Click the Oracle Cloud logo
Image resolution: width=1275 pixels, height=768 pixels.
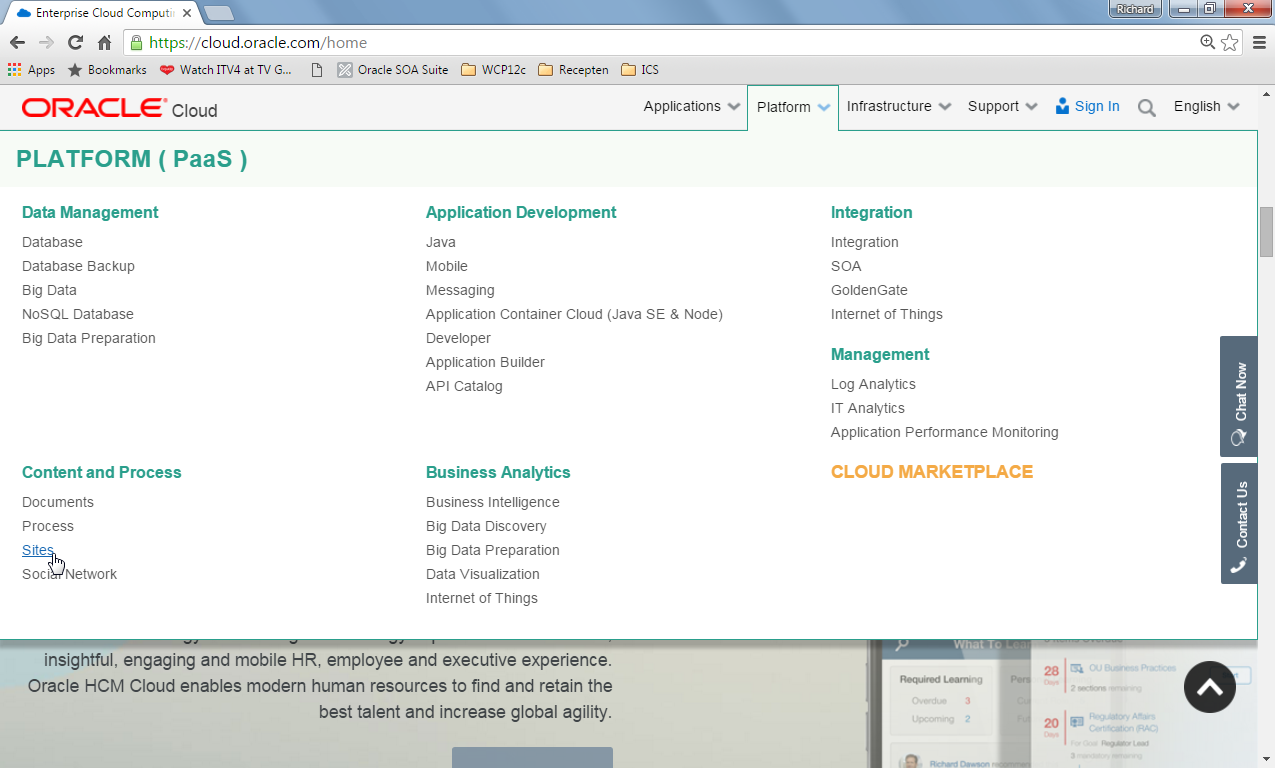(x=119, y=109)
